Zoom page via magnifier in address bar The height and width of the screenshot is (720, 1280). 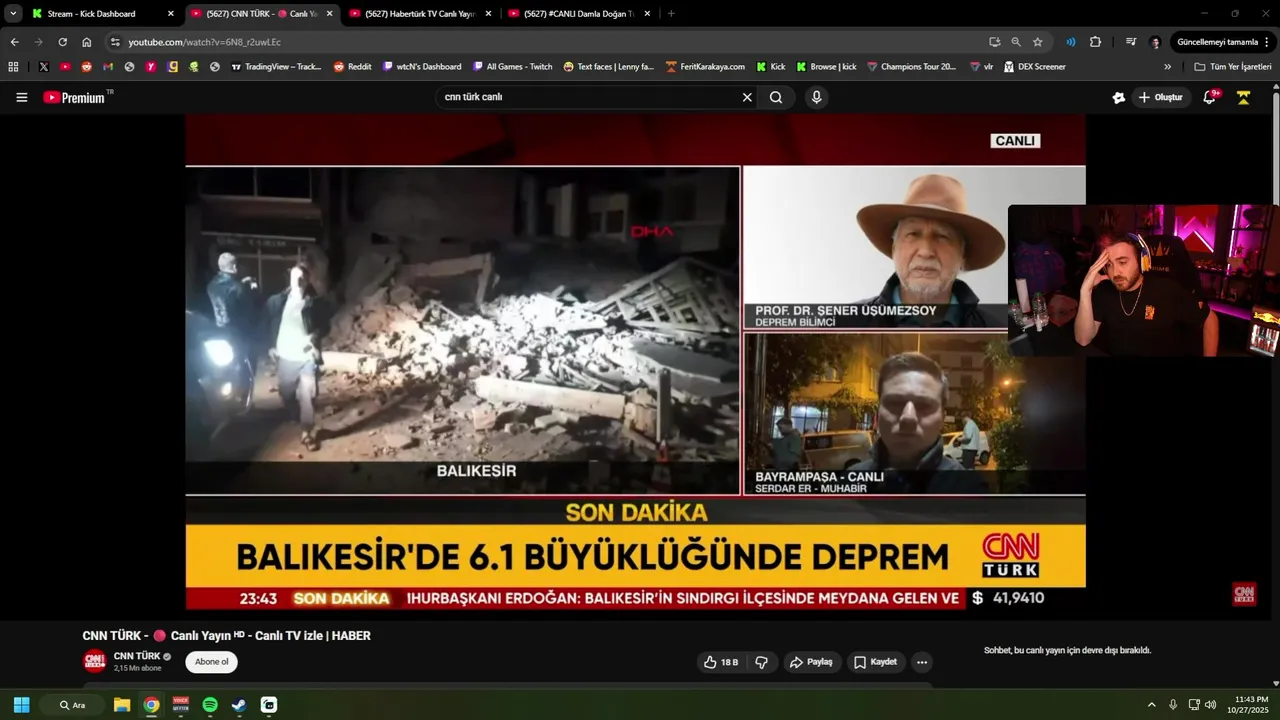pyautogui.click(x=1016, y=42)
